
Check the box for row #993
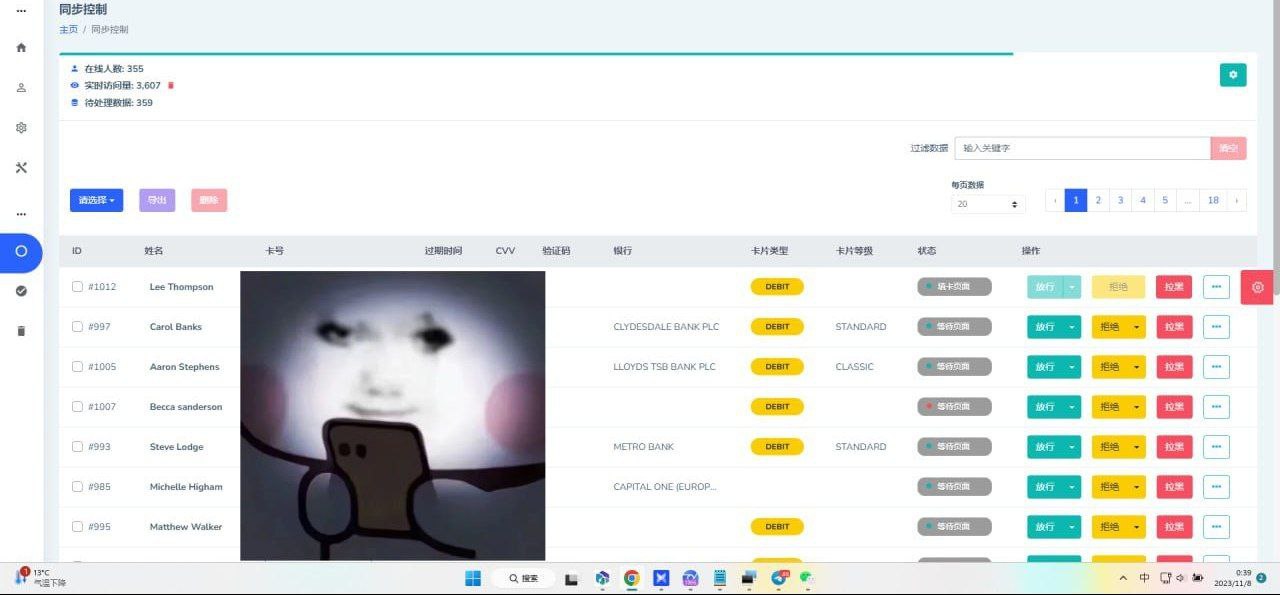pos(77,447)
